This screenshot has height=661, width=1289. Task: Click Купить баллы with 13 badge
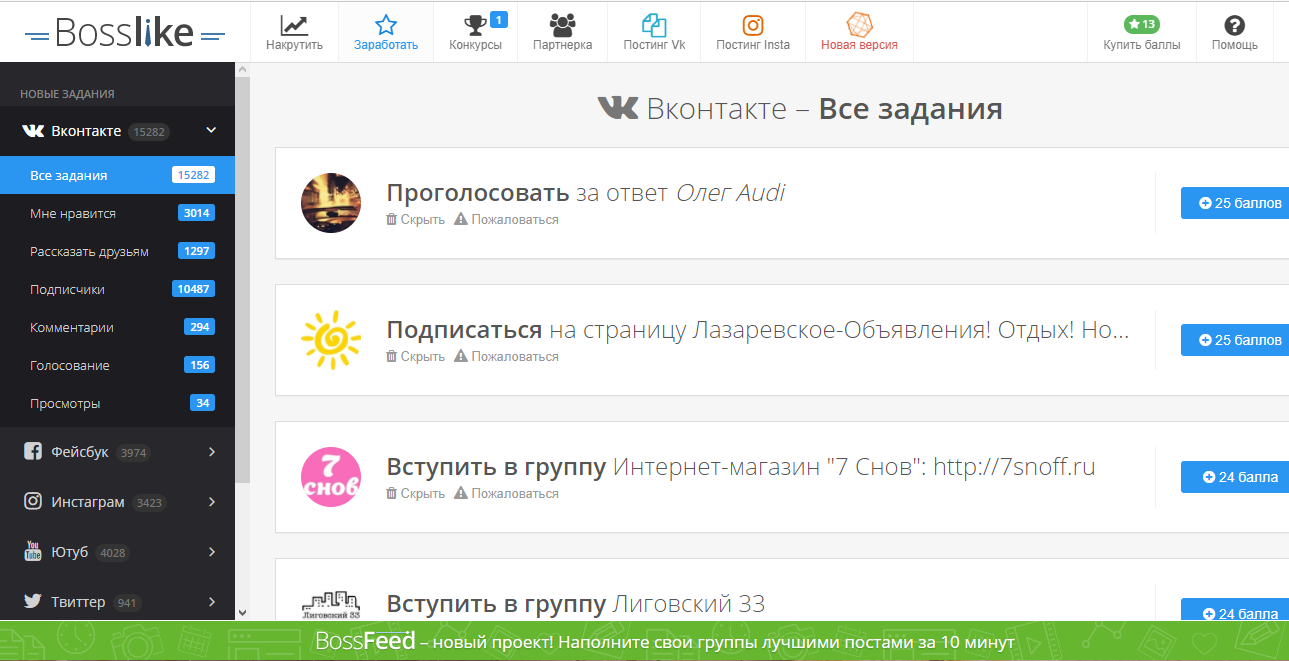(1142, 32)
